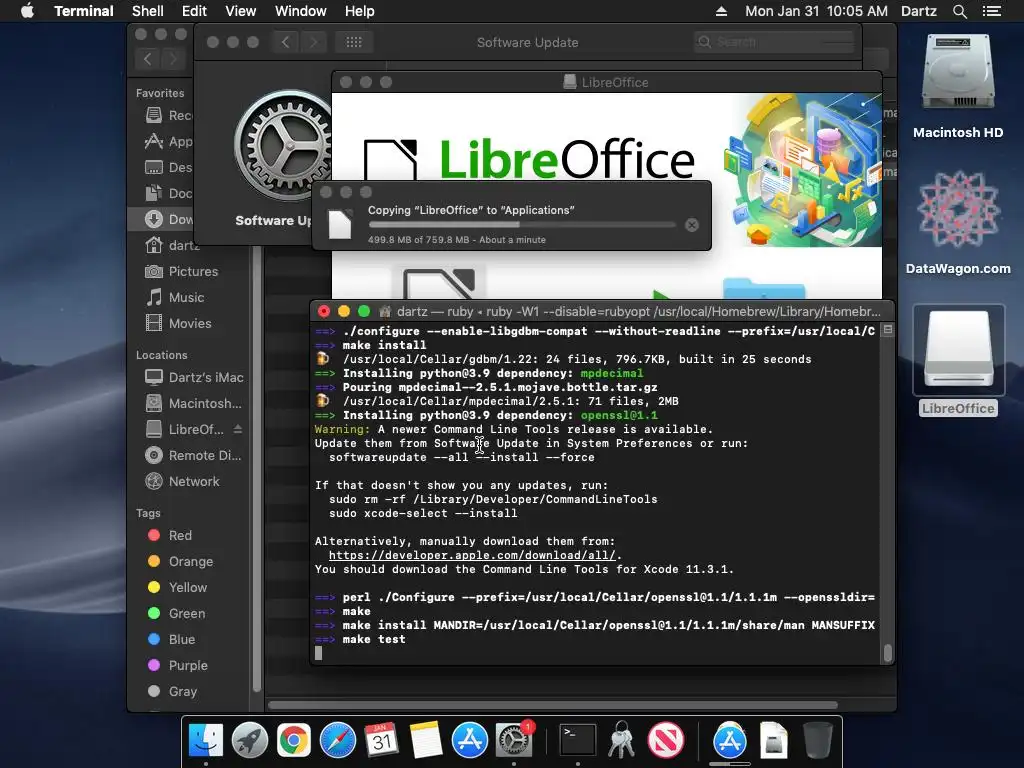Image resolution: width=1024 pixels, height=768 pixels.
Task: Open the Help menu
Action: pyautogui.click(x=360, y=11)
